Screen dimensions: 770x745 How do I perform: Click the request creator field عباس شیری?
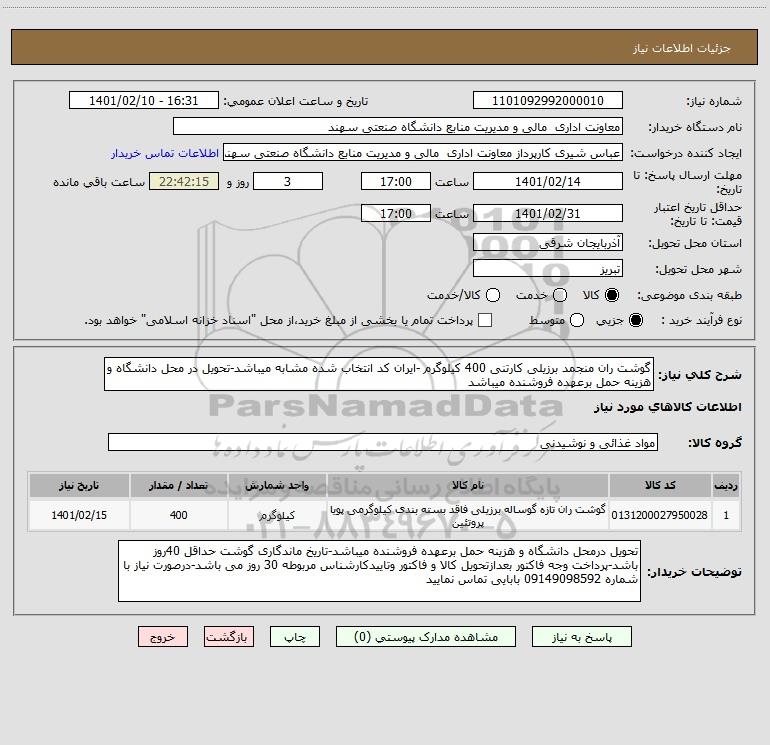(x=423, y=153)
